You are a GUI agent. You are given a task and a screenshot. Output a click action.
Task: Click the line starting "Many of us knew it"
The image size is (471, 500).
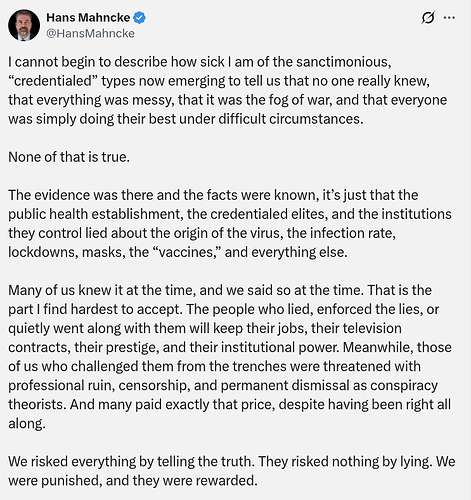pos(220,290)
